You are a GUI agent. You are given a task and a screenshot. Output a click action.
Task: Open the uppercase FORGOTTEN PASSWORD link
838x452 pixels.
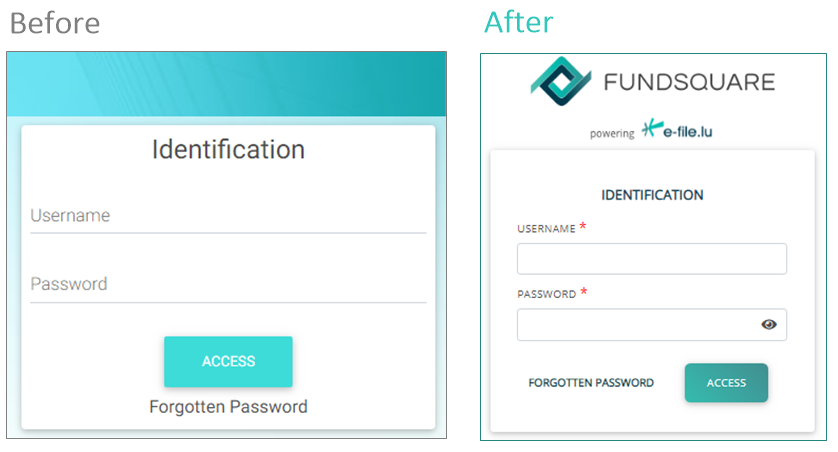(x=591, y=383)
